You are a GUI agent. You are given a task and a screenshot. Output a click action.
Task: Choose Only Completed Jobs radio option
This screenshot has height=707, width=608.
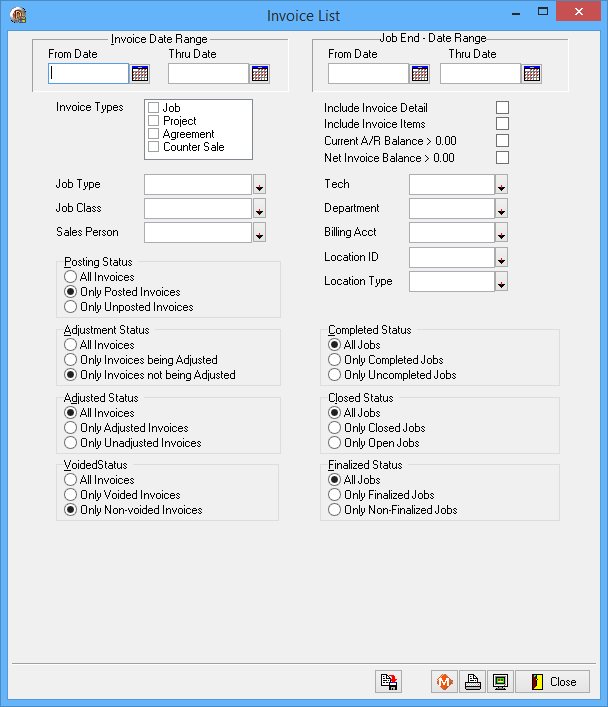(x=335, y=360)
